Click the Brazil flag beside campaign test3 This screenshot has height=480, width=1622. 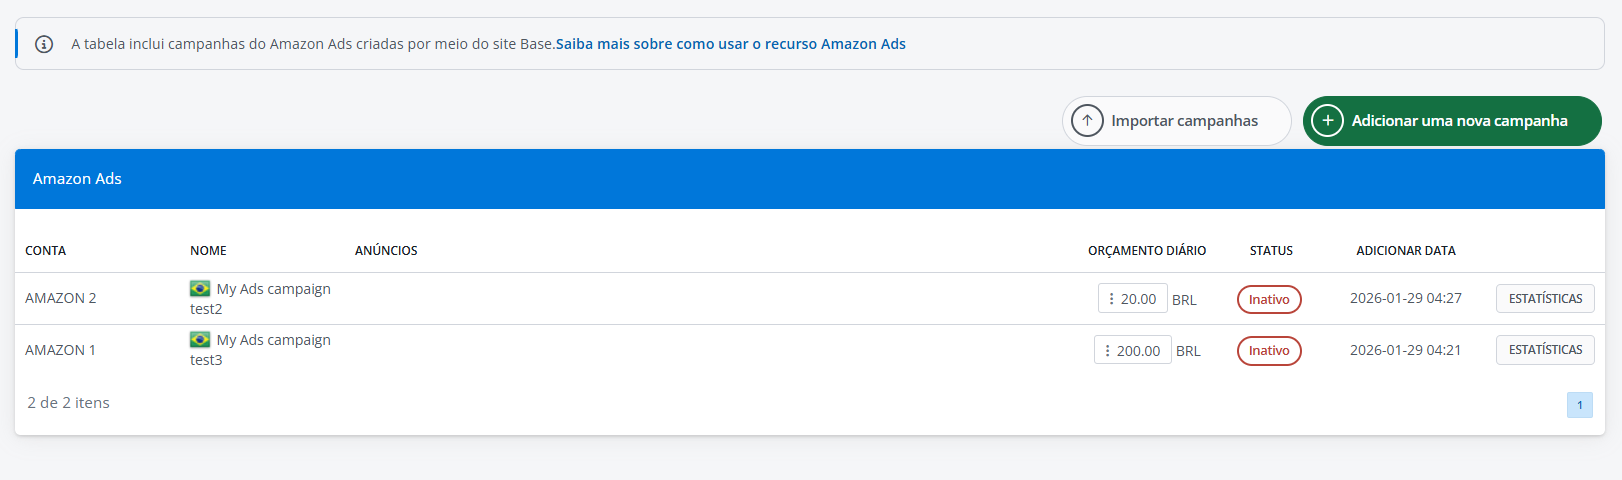tap(200, 340)
